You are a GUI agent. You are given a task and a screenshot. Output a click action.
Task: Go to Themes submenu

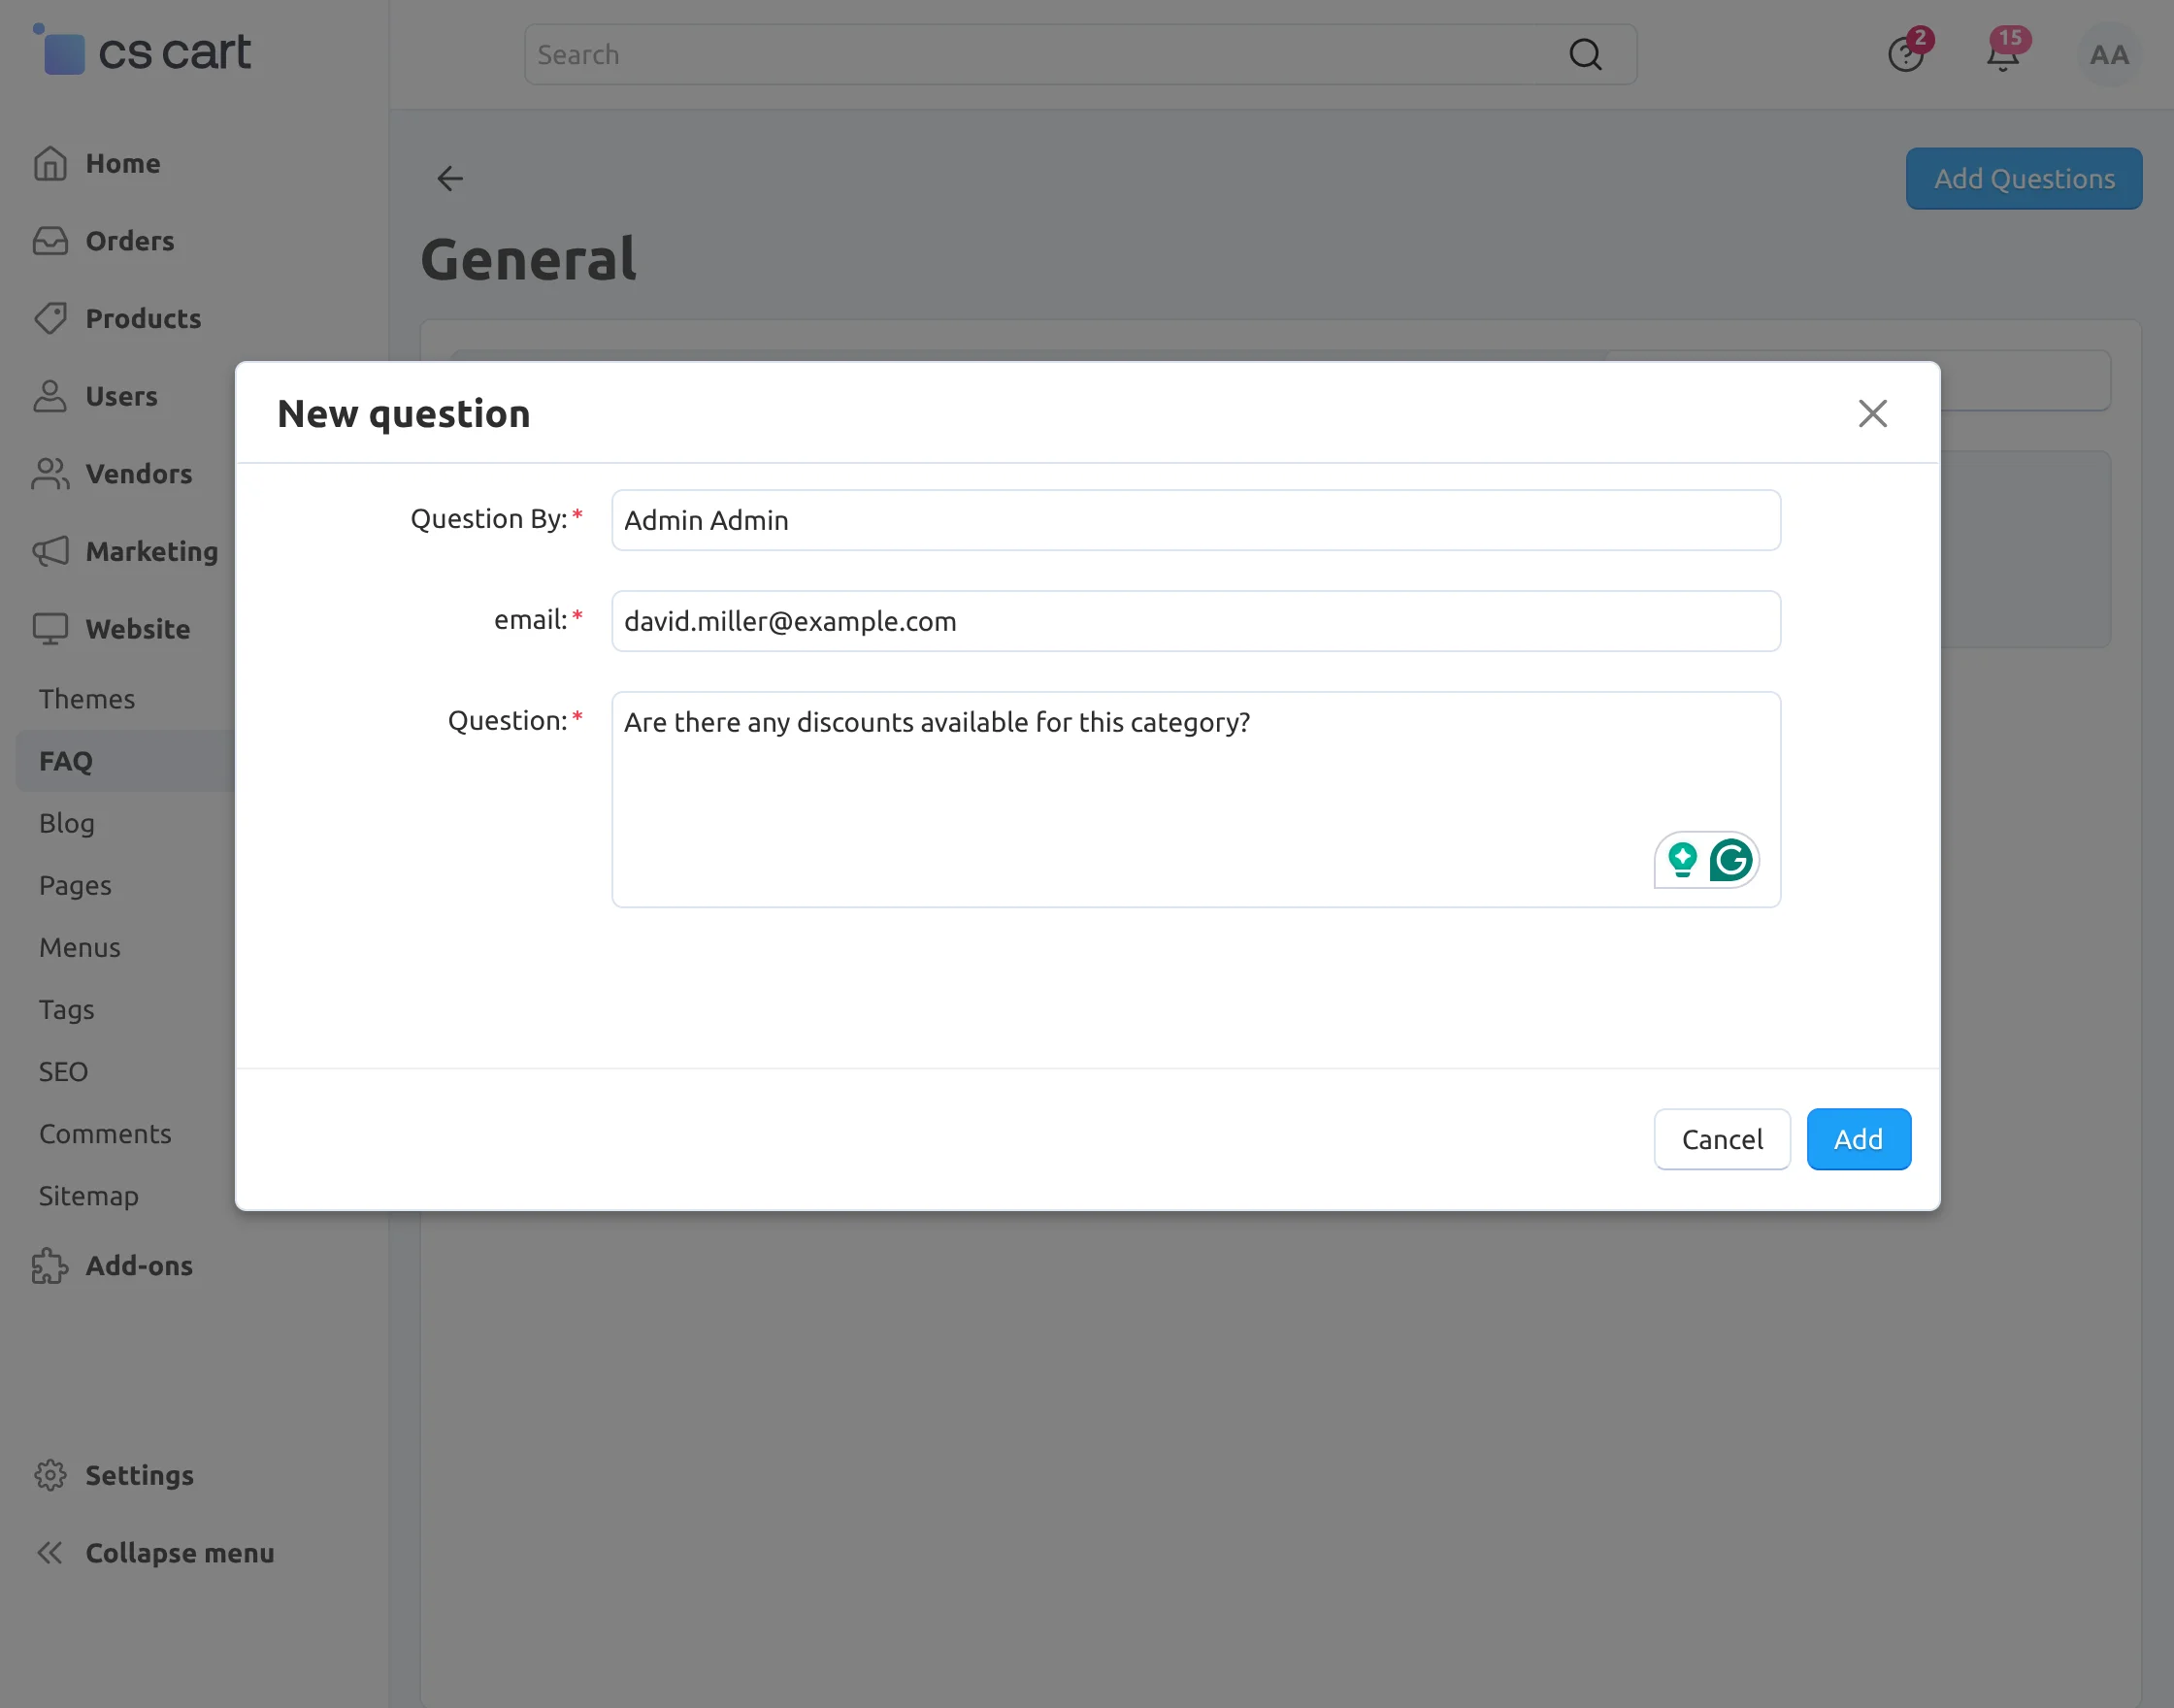(x=87, y=699)
